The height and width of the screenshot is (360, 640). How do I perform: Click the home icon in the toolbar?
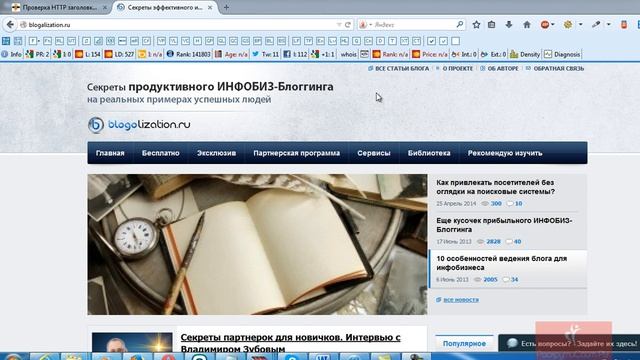(527, 24)
